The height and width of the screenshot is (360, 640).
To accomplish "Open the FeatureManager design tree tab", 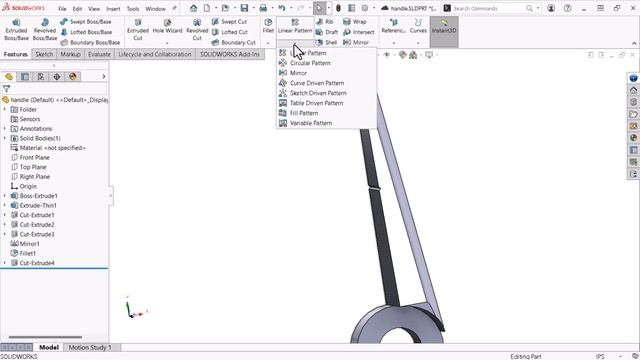I will [9, 77].
